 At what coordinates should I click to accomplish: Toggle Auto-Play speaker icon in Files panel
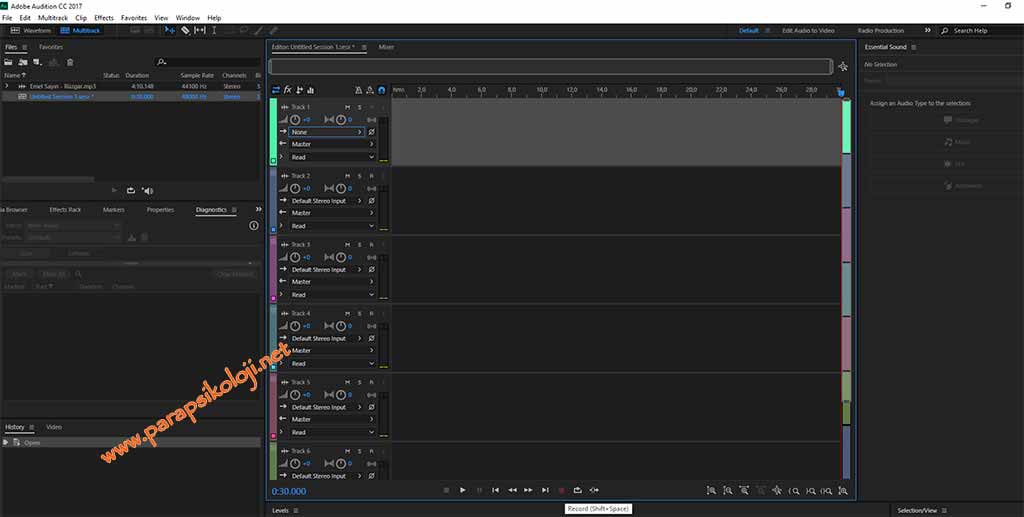(x=147, y=191)
